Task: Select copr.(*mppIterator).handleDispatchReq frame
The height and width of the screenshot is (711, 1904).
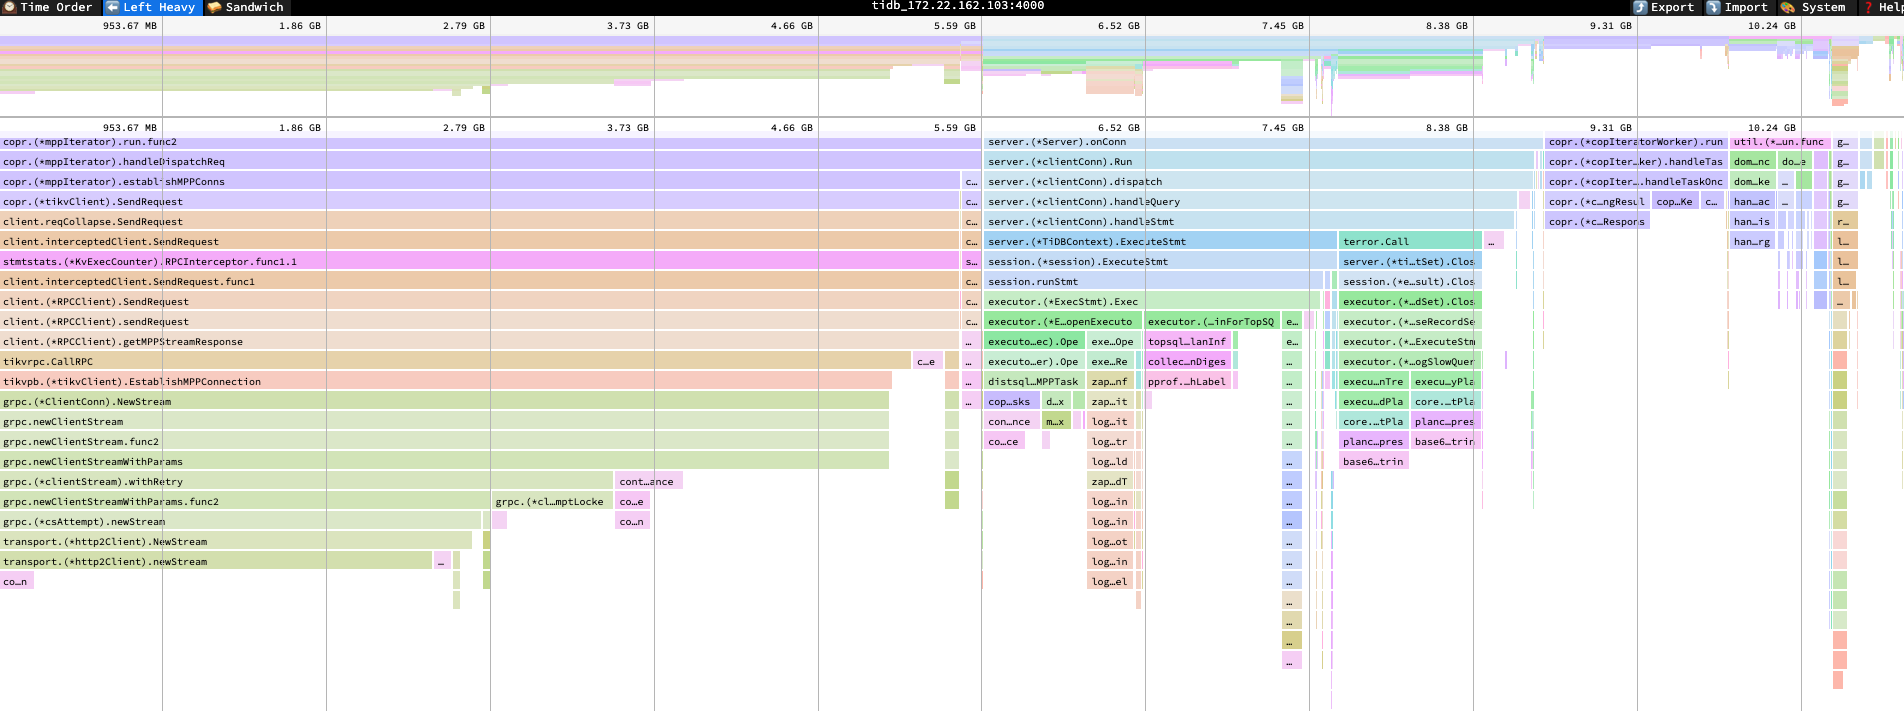Action: click(x=490, y=161)
